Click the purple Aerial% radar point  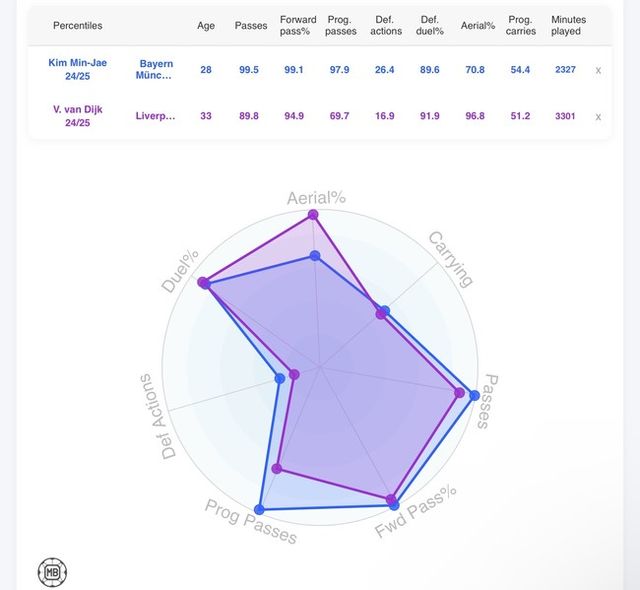click(x=314, y=214)
